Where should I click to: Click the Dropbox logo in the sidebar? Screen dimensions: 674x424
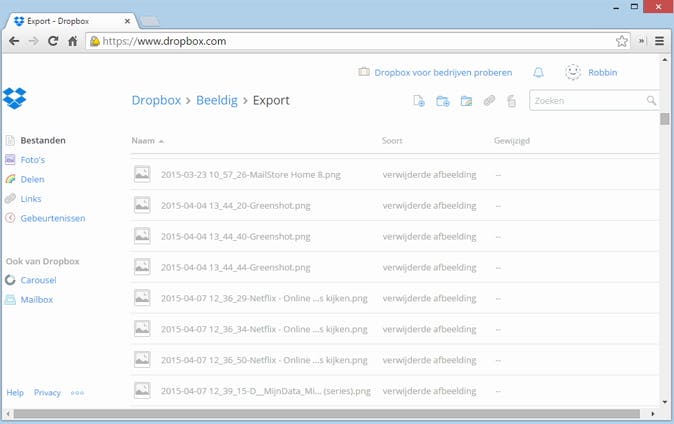tap(15, 98)
